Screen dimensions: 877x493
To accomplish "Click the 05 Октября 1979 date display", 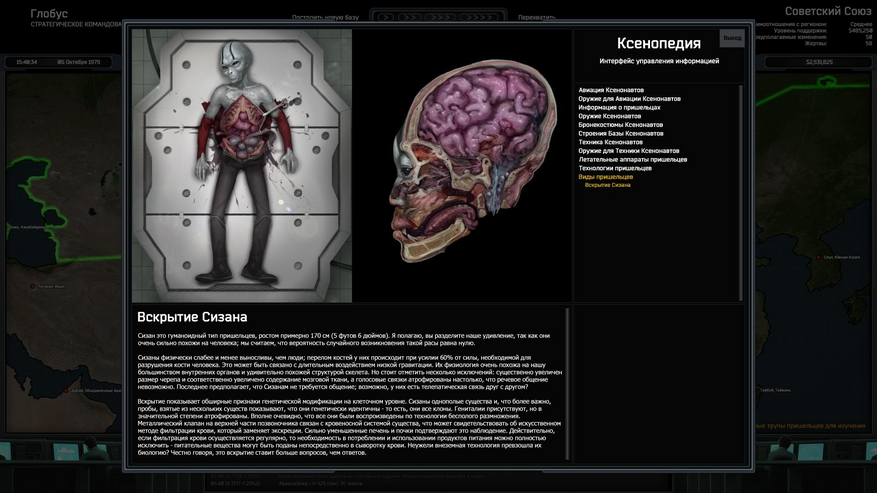I will [x=79, y=62].
